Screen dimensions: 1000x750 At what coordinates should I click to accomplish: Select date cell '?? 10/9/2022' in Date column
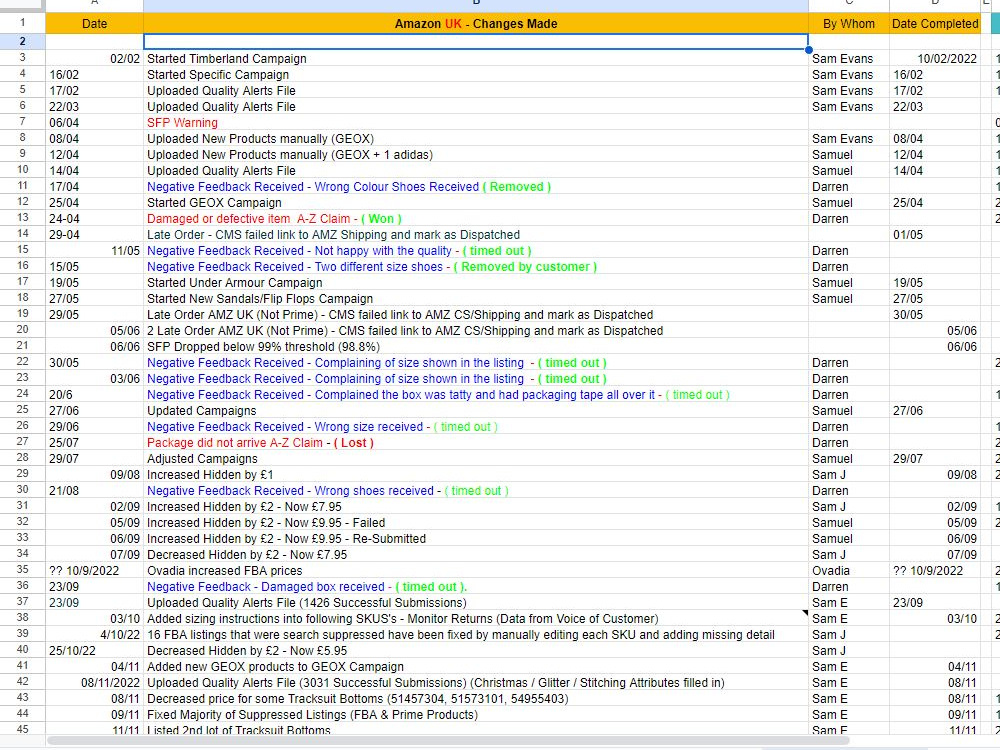pos(94,571)
